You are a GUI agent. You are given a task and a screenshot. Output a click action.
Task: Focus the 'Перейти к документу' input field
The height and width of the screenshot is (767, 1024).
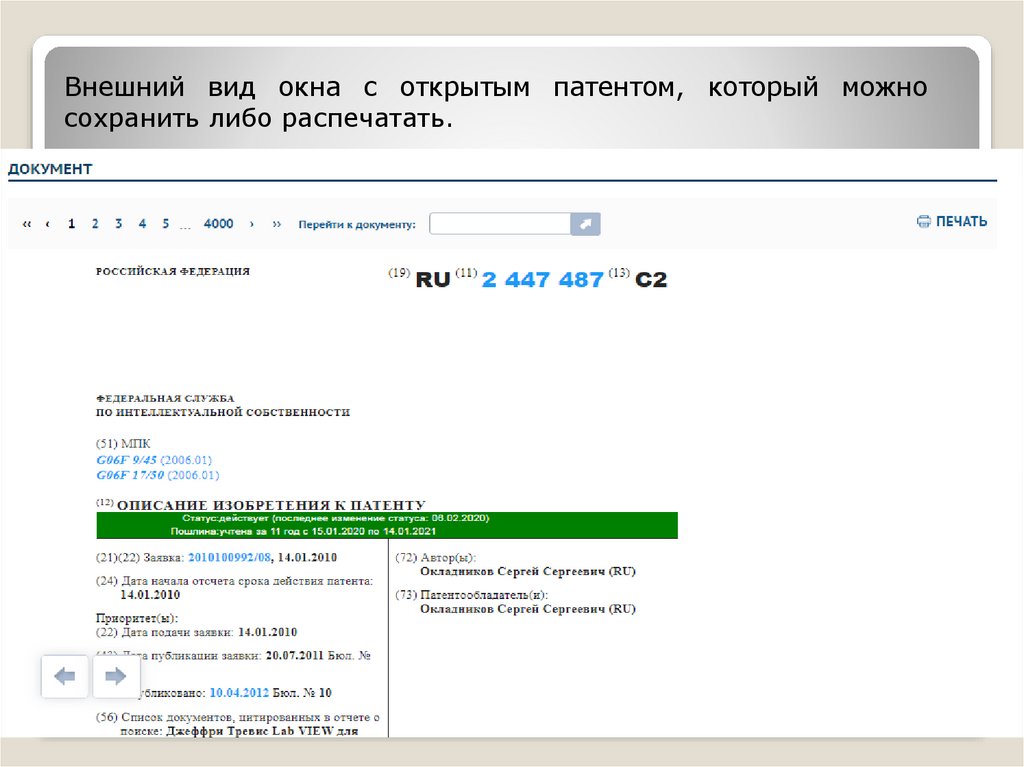coord(500,223)
